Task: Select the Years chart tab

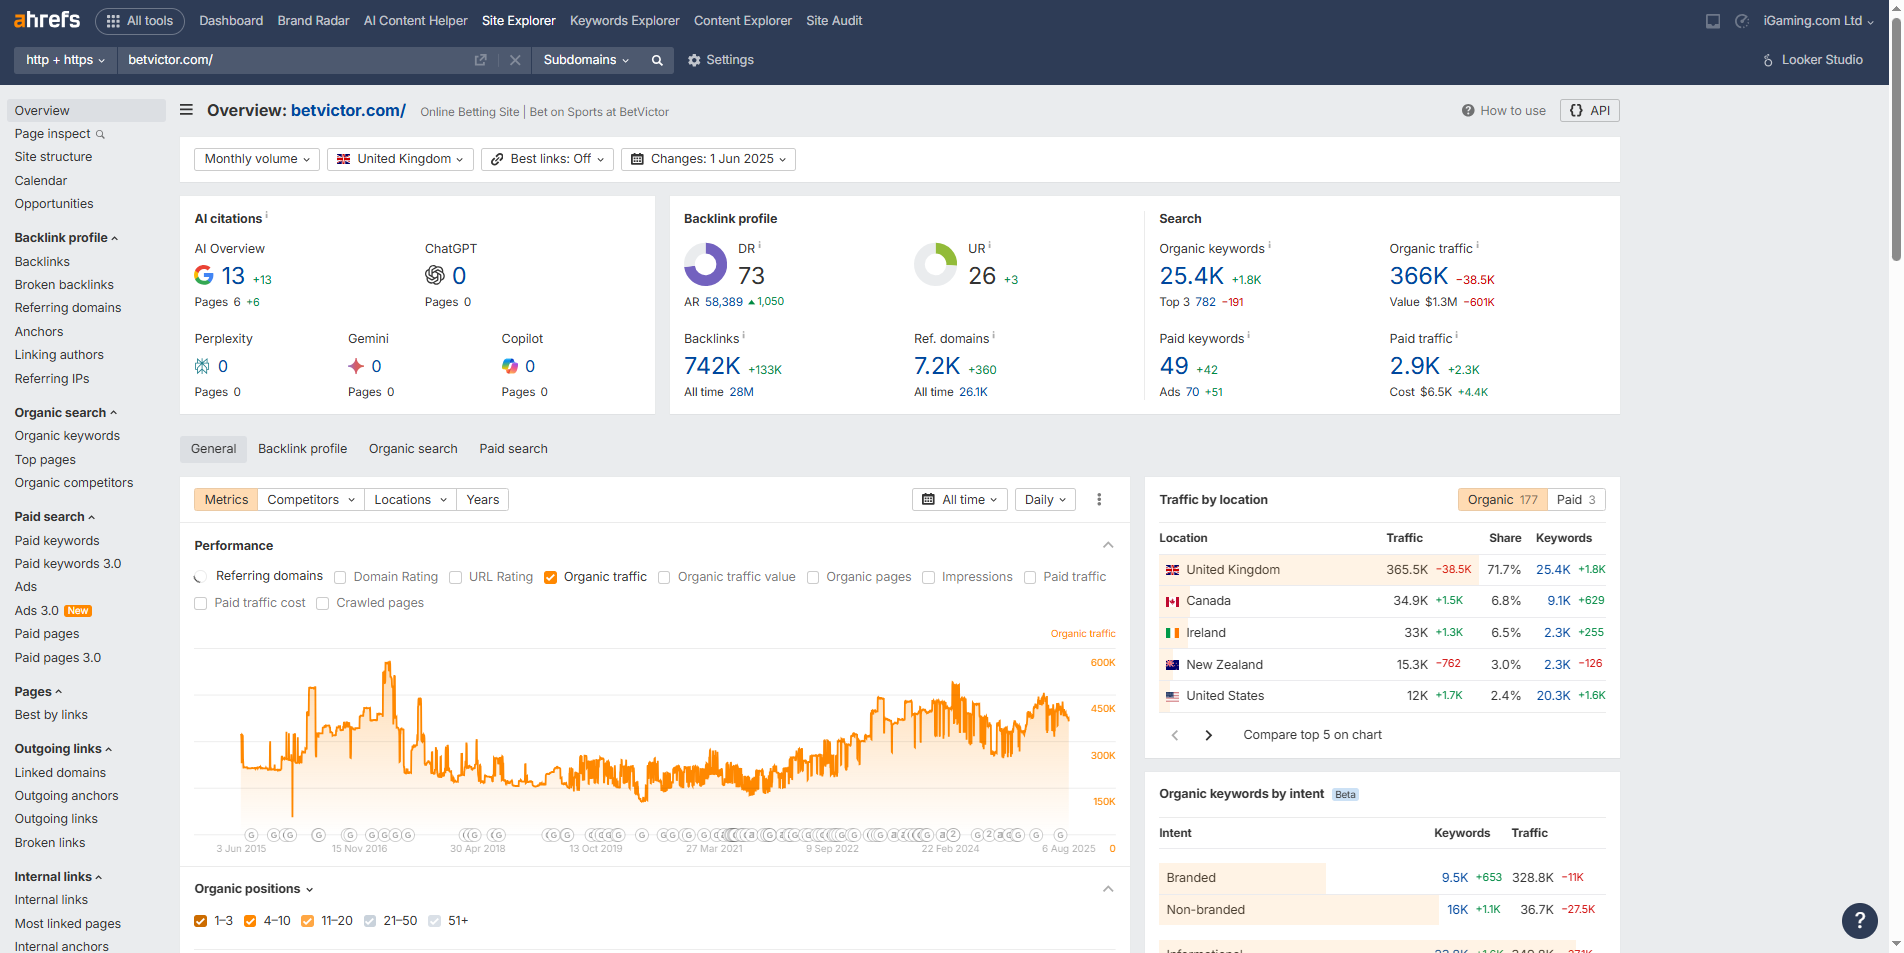Action: click(483, 500)
